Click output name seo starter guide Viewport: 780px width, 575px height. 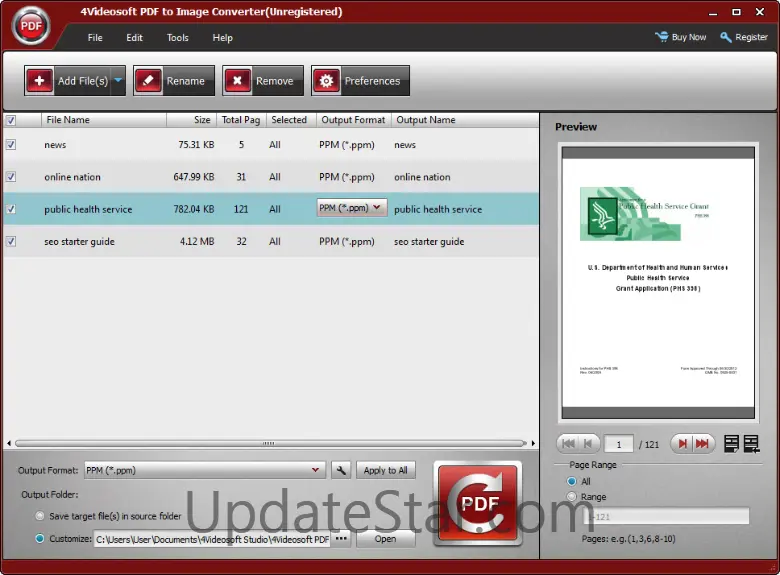[x=429, y=241]
